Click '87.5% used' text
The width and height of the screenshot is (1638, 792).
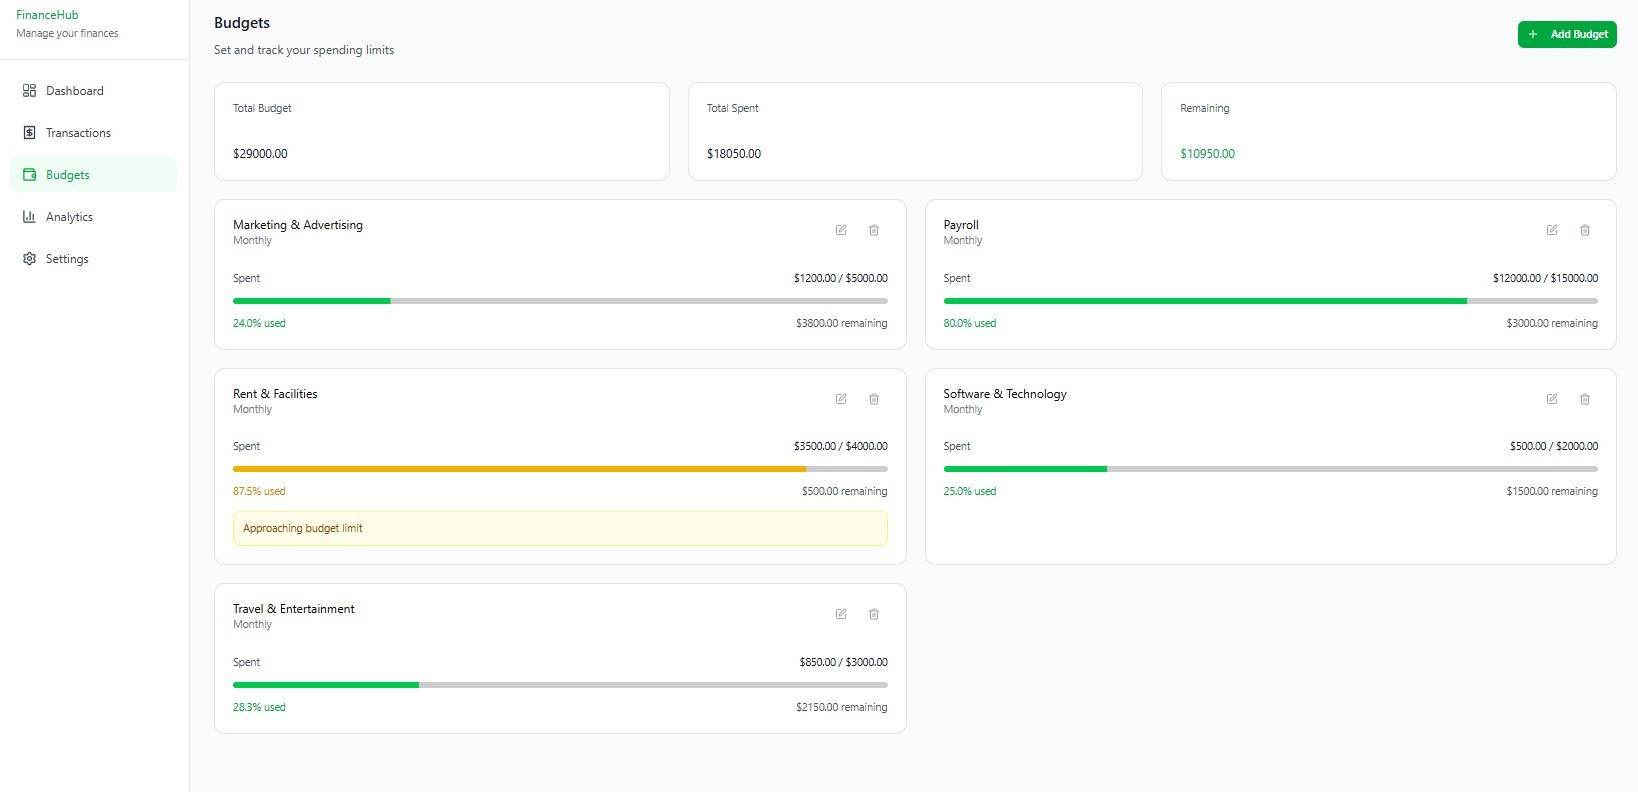(x=259, y=491)
